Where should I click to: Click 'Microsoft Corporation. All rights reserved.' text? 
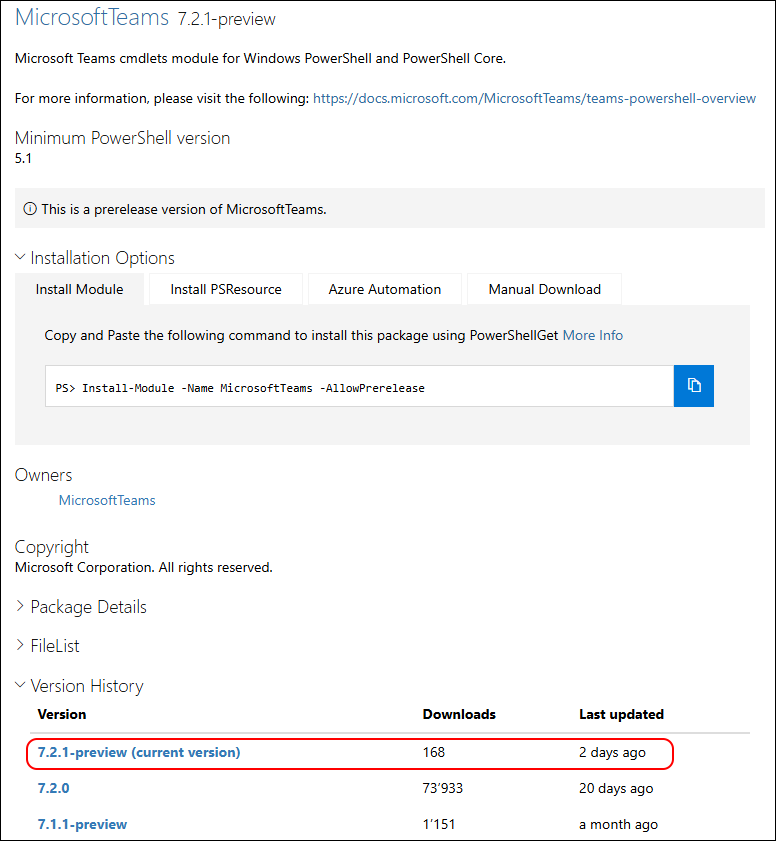pyautogui.click(x=144, y=567)
